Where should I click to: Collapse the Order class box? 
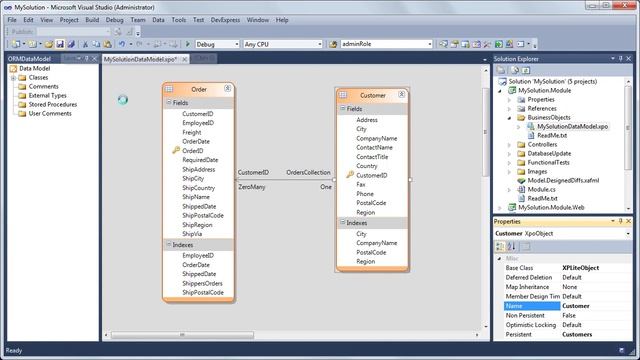[227, 88]
